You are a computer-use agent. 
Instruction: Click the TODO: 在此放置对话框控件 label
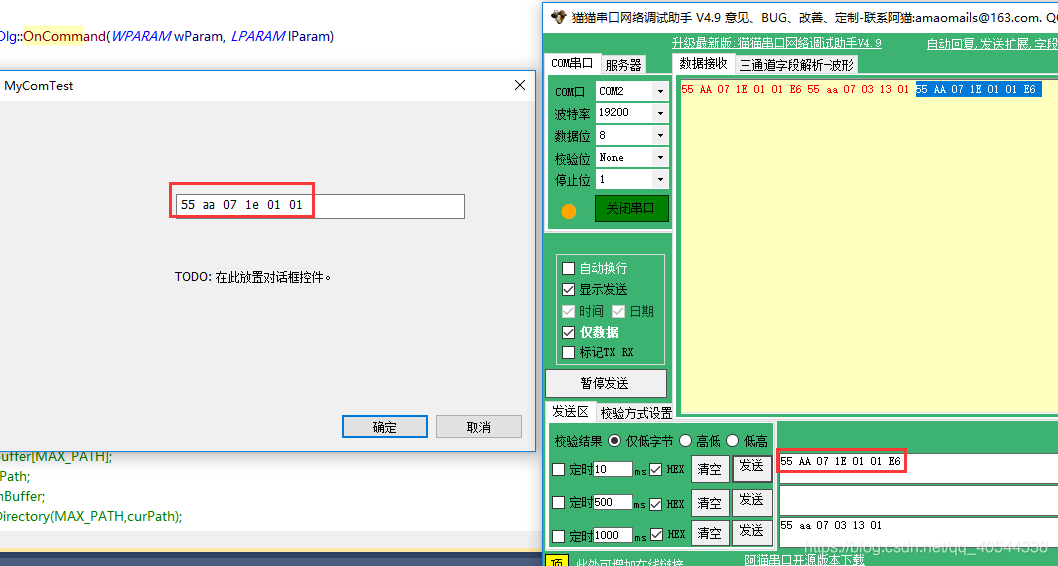(253, 277)
